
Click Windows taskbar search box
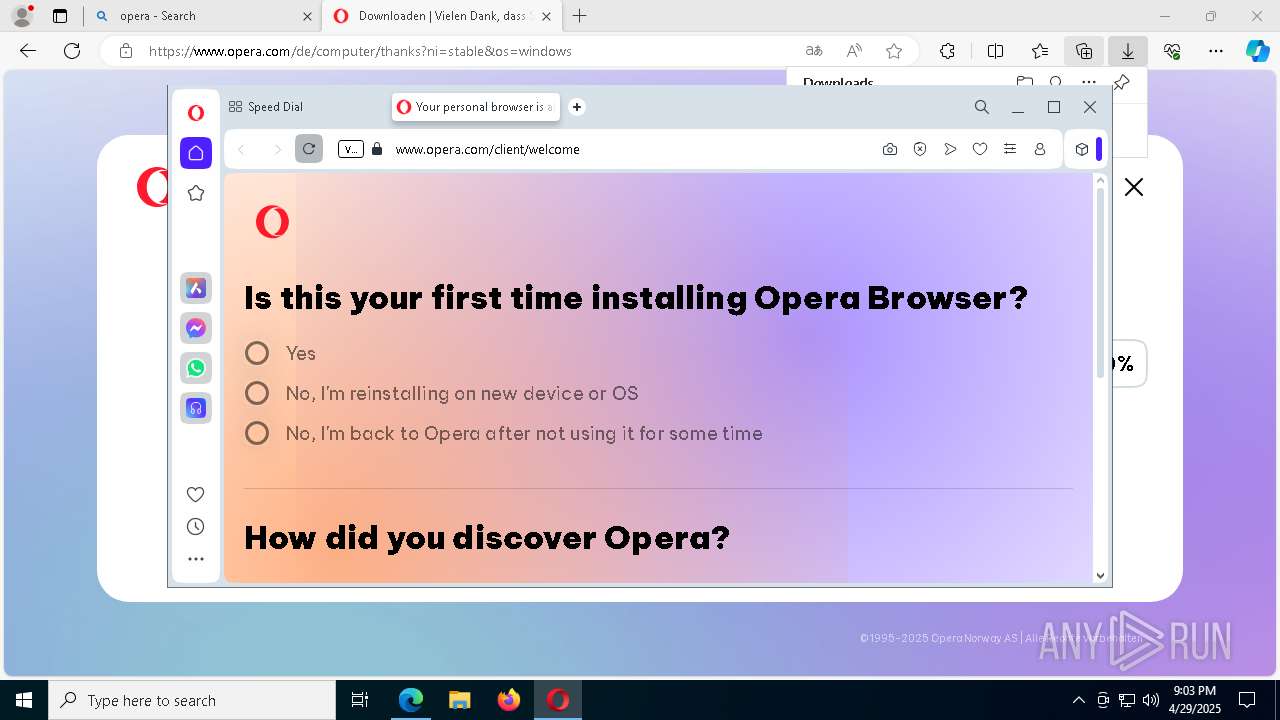coord(192,700)
